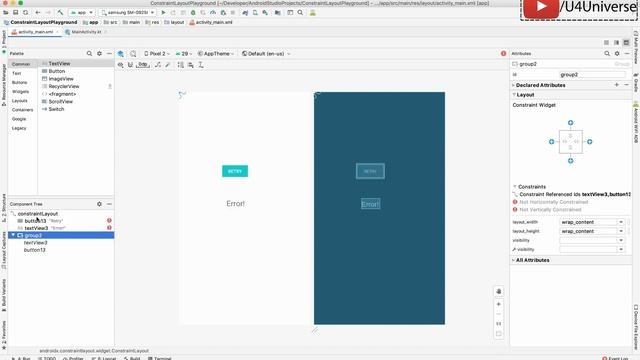Remove declared attribute with minus icon
This screenshot has width=640, height=360.
[x=627, y=85]
